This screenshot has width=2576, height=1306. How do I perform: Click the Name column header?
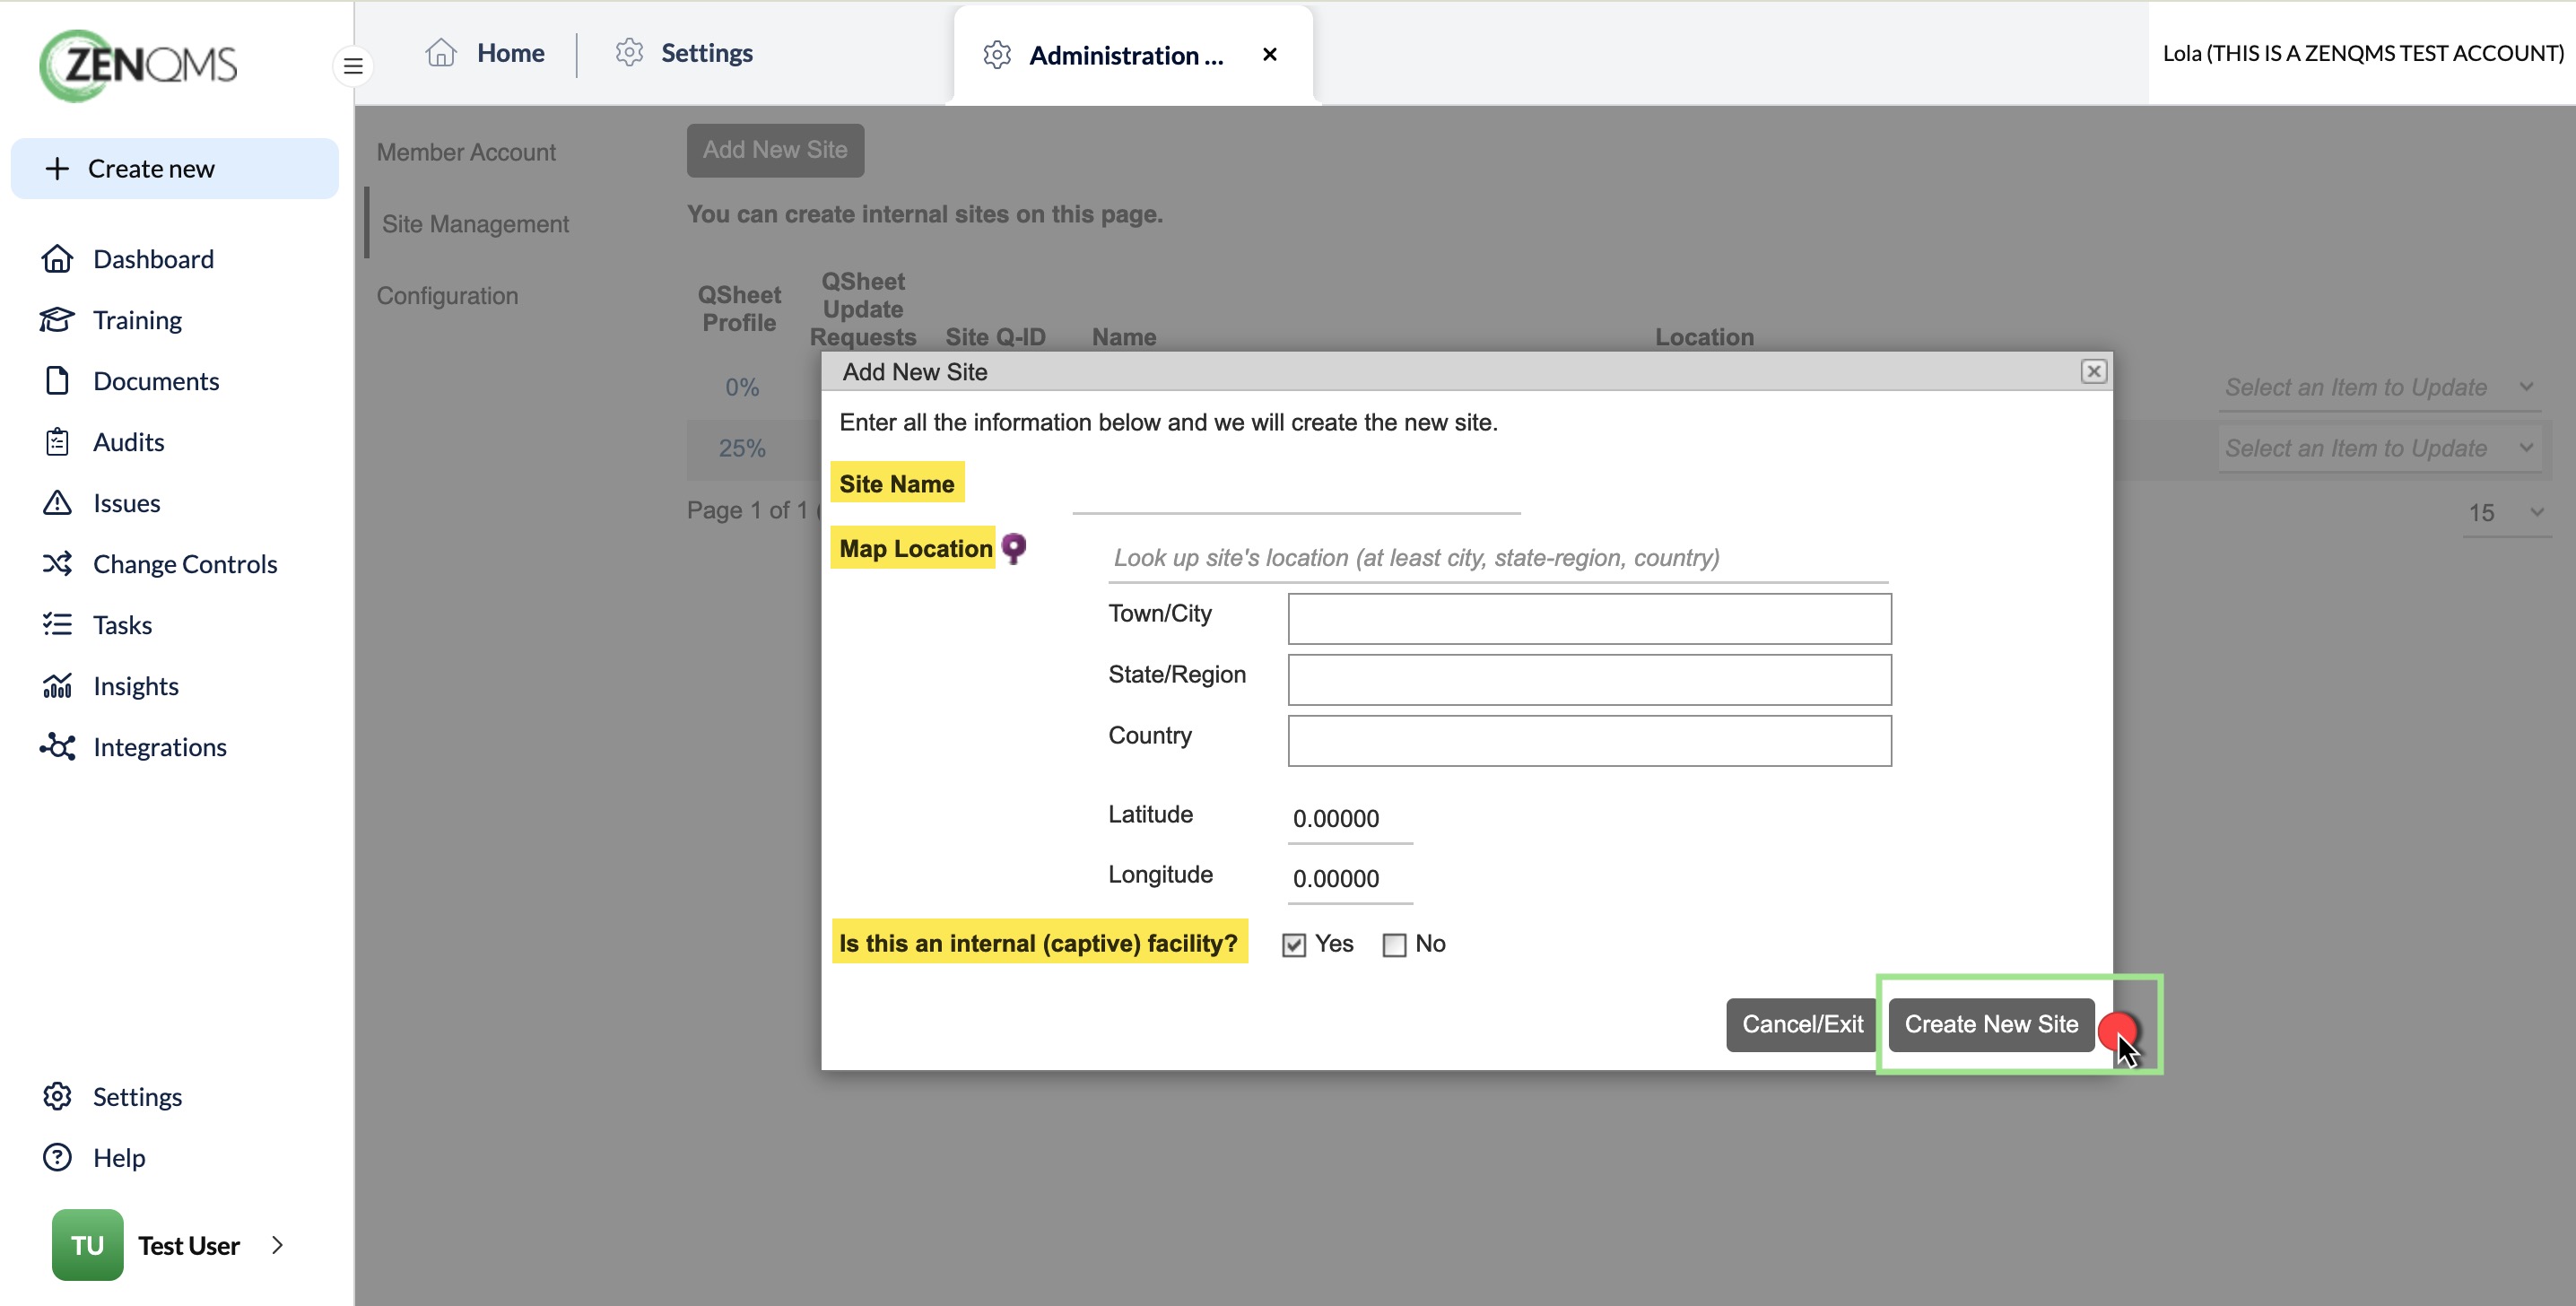click(x=1124, y=337)
